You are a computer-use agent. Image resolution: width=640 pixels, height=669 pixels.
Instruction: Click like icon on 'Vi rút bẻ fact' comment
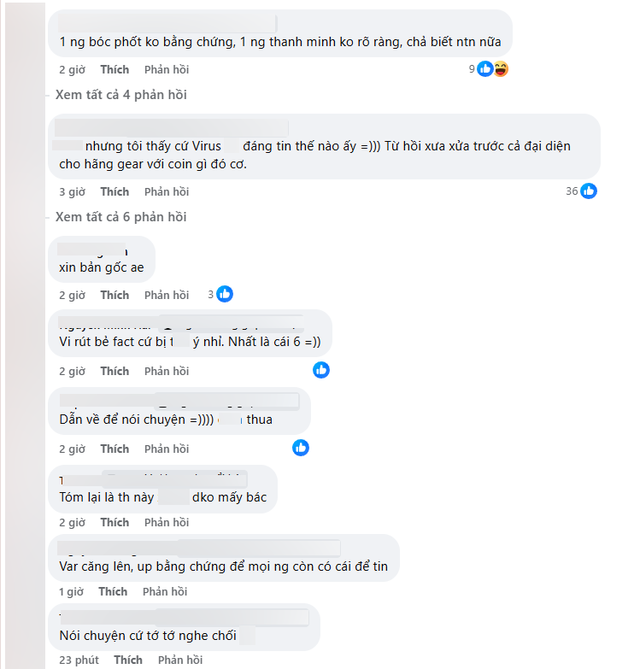pos(321,370)
